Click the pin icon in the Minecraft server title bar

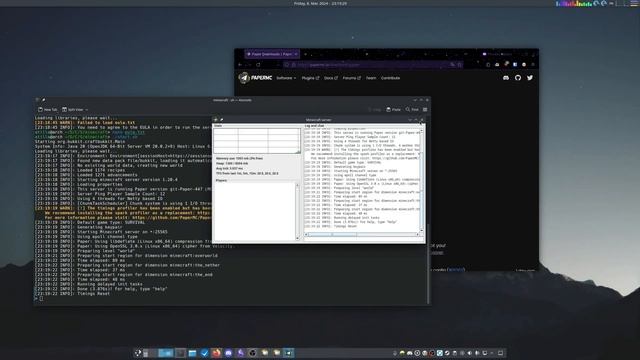pos(221,120)
